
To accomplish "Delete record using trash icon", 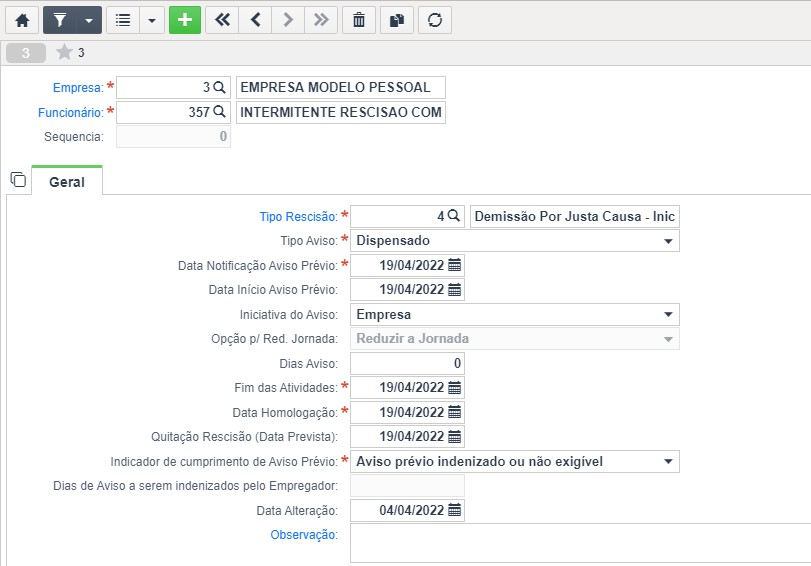I will 358,20.
